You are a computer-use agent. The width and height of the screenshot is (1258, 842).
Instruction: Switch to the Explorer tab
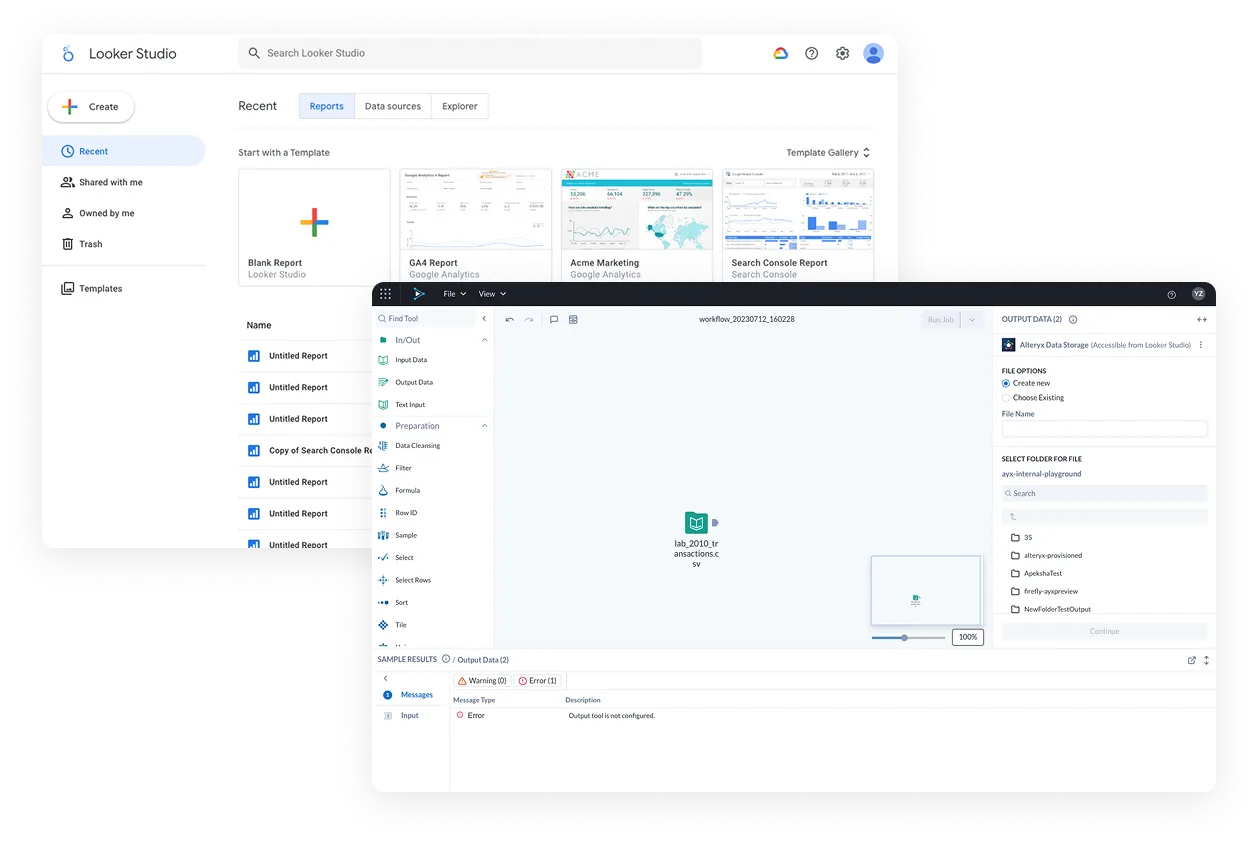click(460, 106)
